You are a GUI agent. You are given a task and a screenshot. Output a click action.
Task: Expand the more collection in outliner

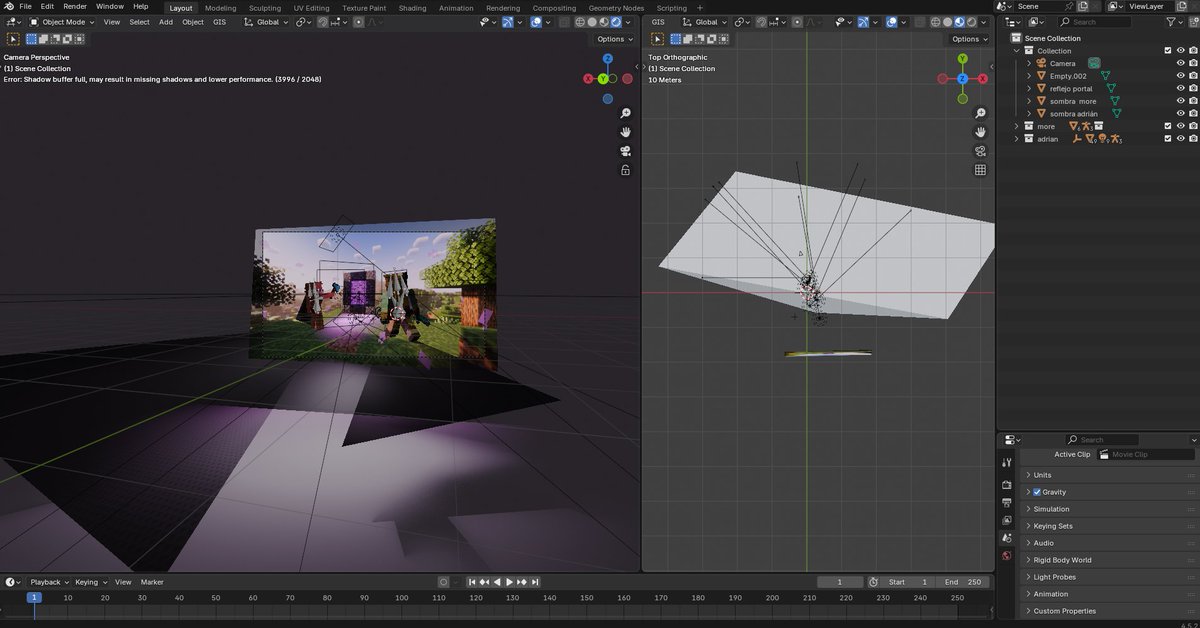click(x=1017, y=126)
